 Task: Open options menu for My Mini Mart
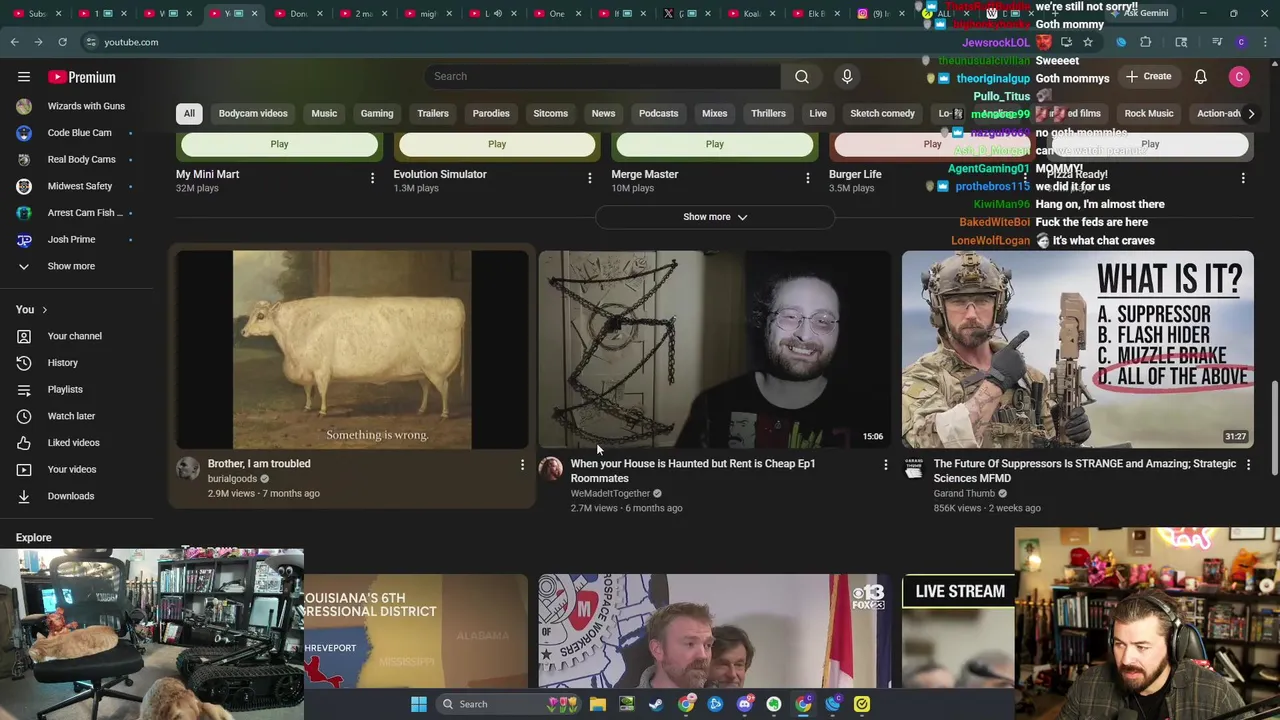pos(372,178)
